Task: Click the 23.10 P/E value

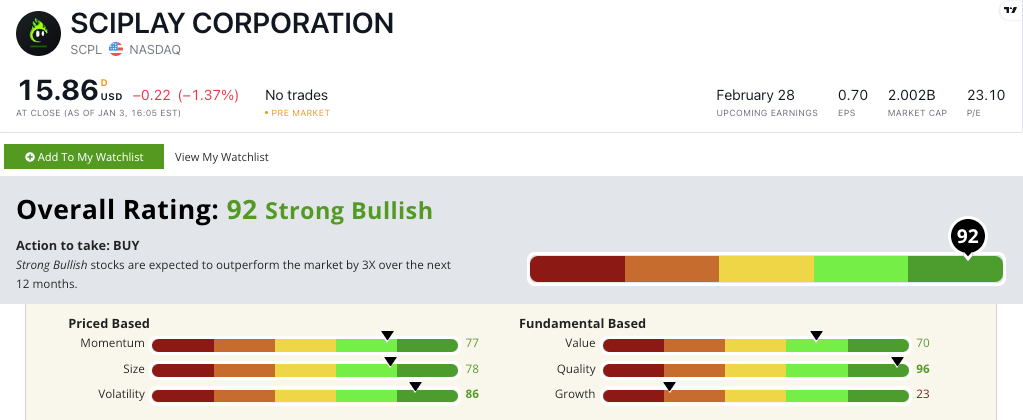Action: 986,95
